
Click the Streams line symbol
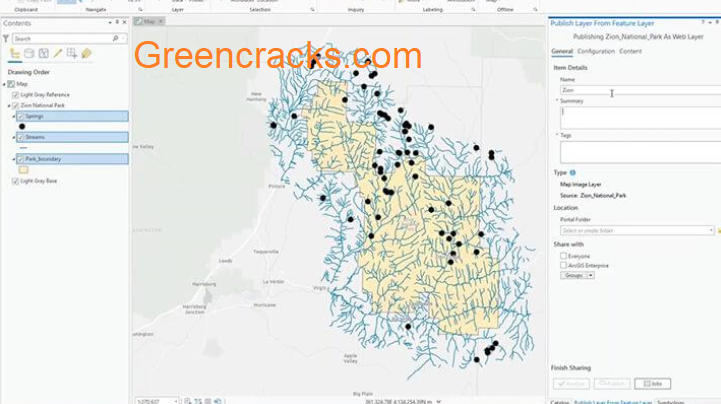tap(23, 148)
